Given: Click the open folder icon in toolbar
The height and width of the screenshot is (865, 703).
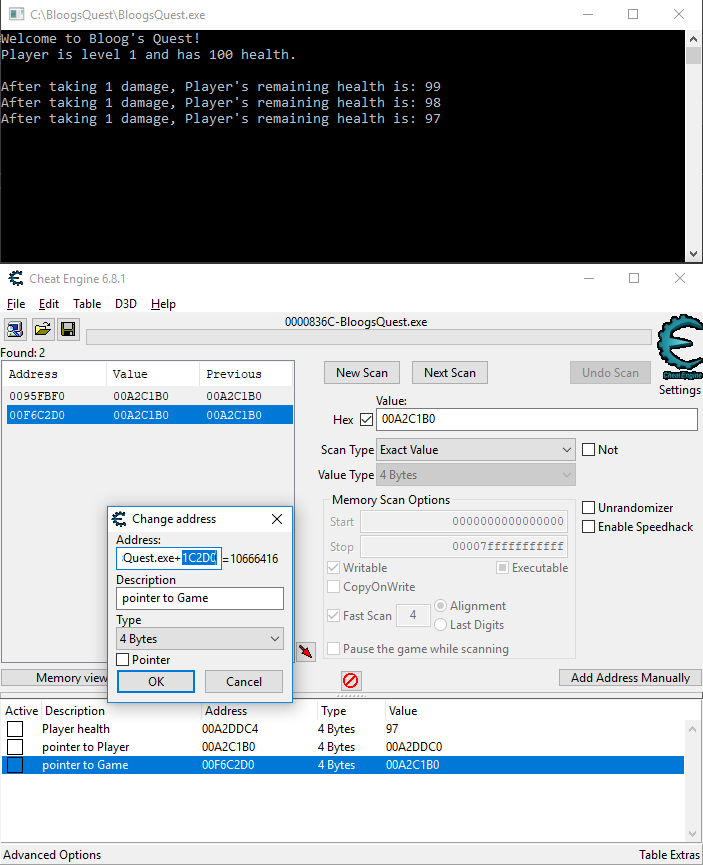Looking at the screenshot, I should point(42,329).
